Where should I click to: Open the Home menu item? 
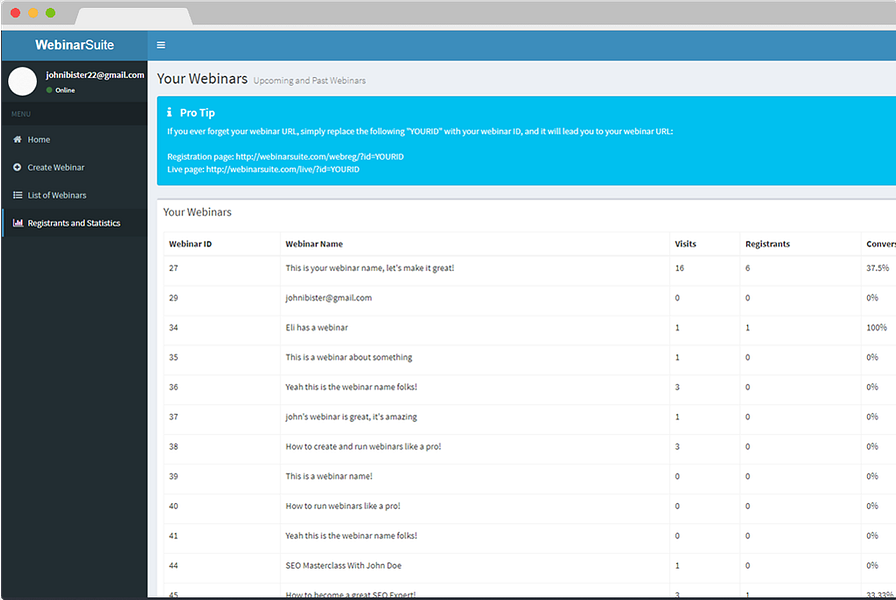pos(74,139)
